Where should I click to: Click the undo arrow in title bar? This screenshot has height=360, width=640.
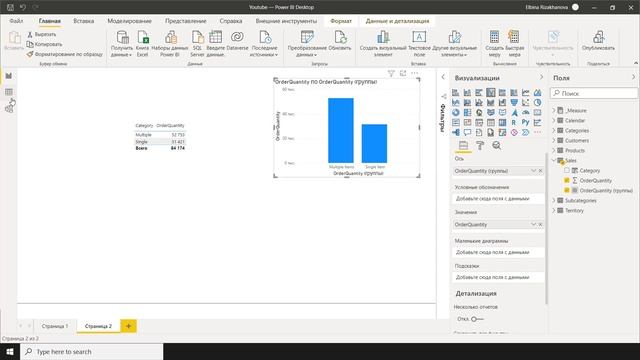point(23,7)
